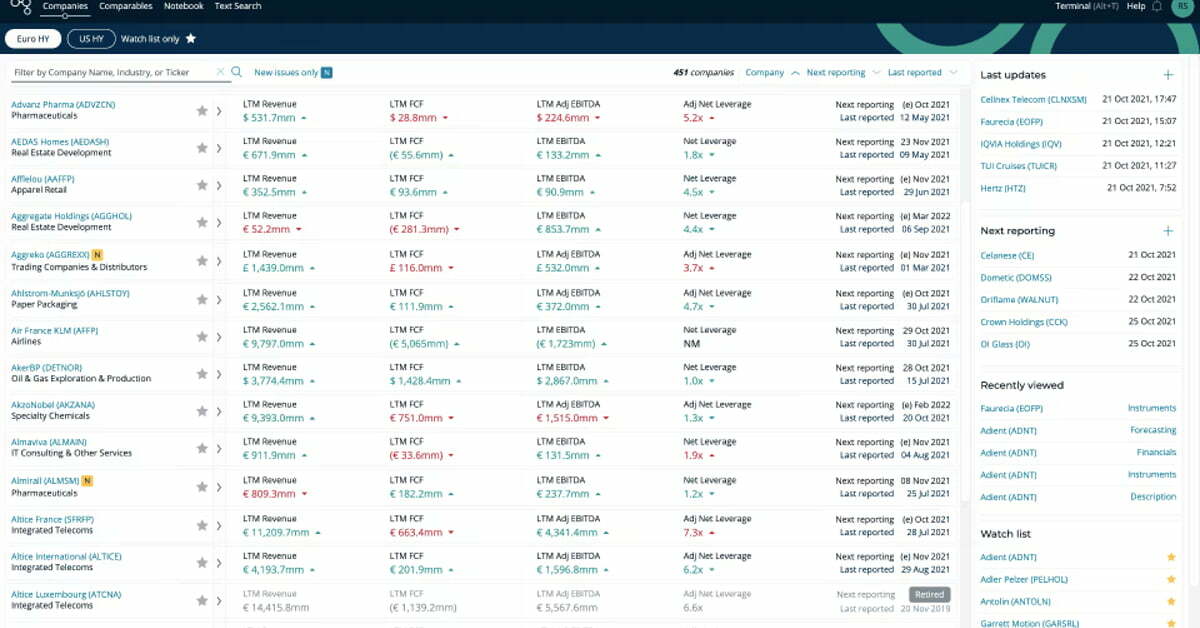Click the plus icon beside Next reporting
The image size is (1200, 628).
pos(1168,231)
